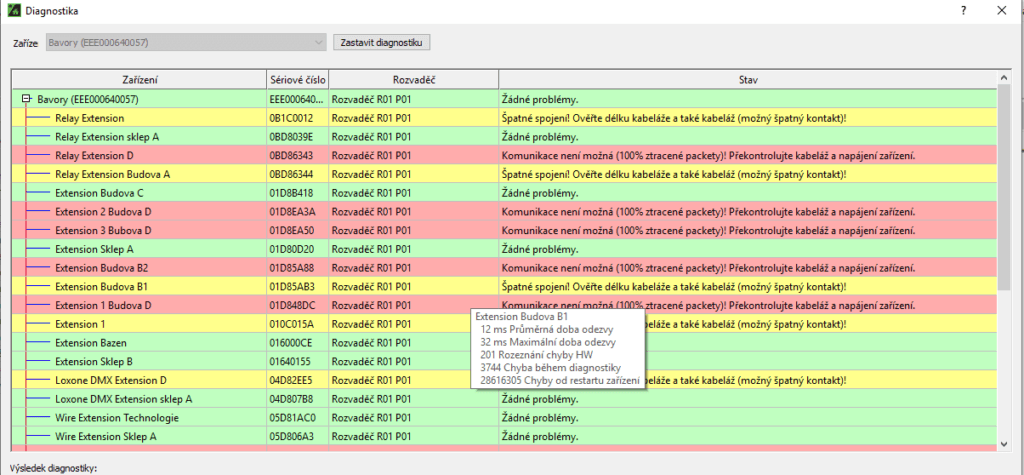The width and height of the screenshot is (1024, 475).
Task: Click serial number 01640155
Action: point(291,361)
